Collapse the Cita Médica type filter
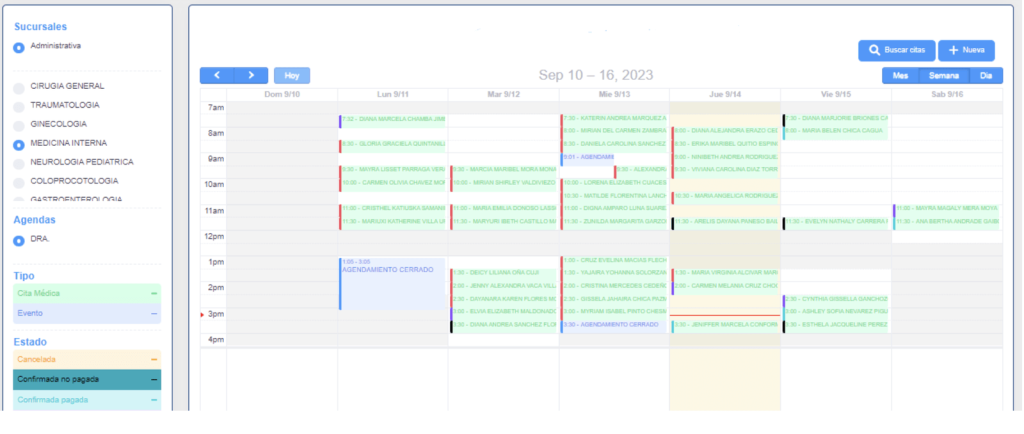This screenshot has width=1024, height=434. 154,293
